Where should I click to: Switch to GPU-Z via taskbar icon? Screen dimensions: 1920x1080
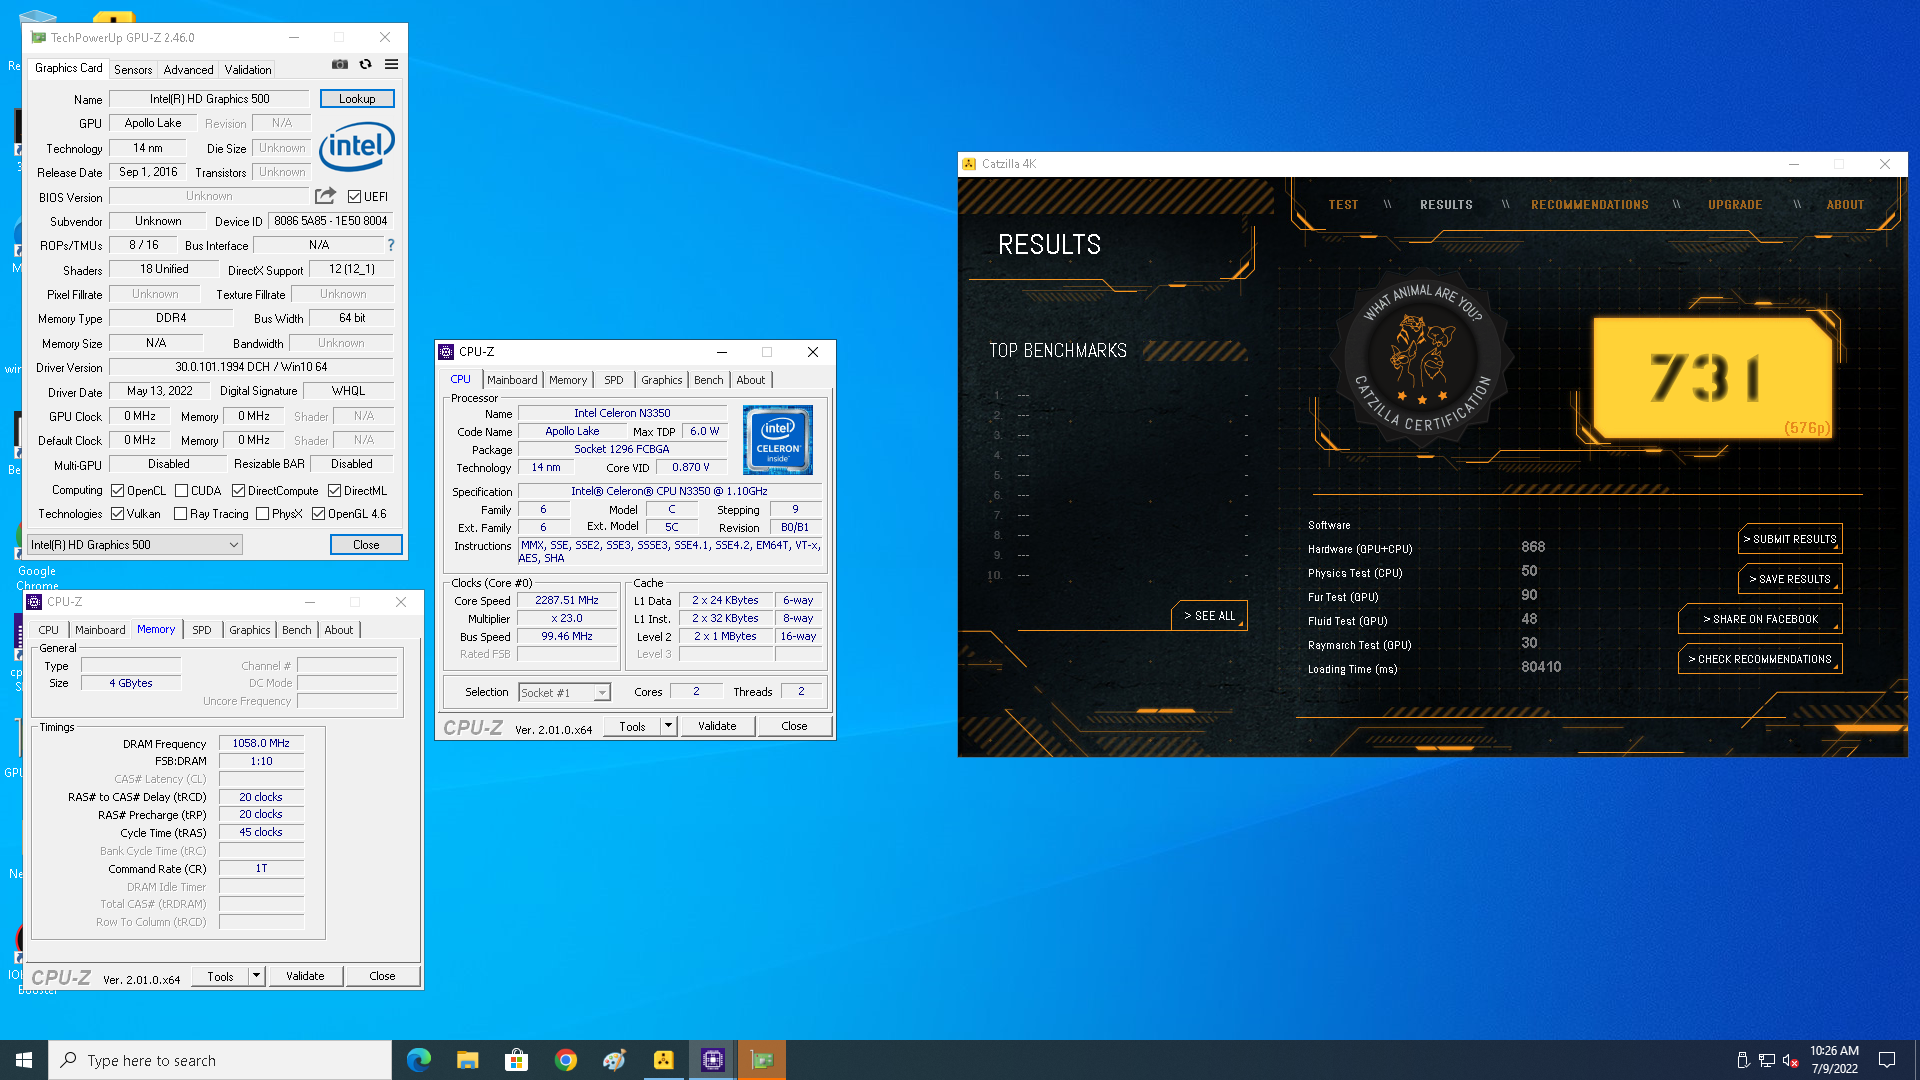(762, 1060)
